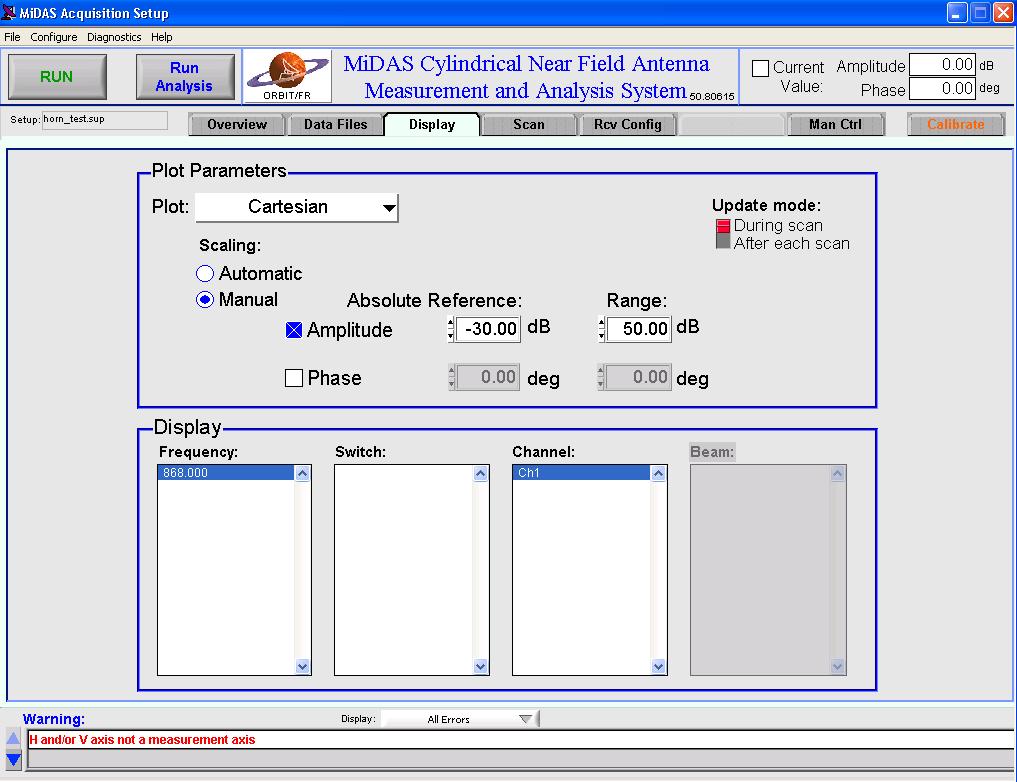Open the Configure menu
The image size is (1017, 782).
point(54,37)
